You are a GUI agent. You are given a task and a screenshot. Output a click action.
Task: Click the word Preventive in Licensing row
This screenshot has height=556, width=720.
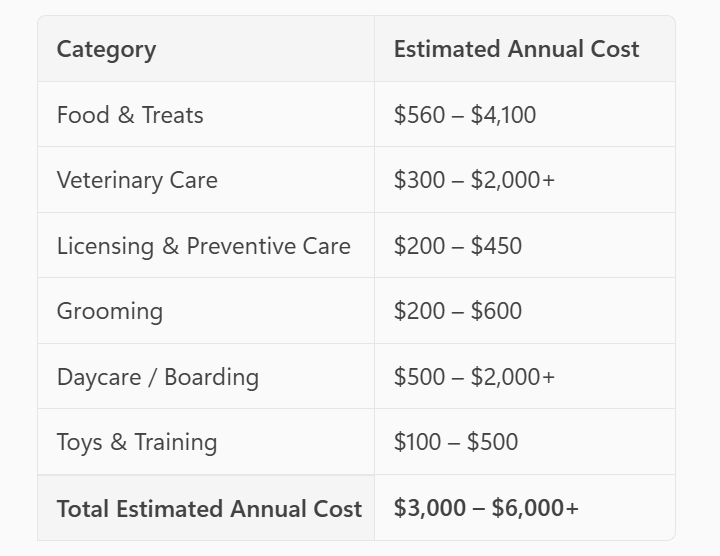pyautogui.click(x=241, y=246)
